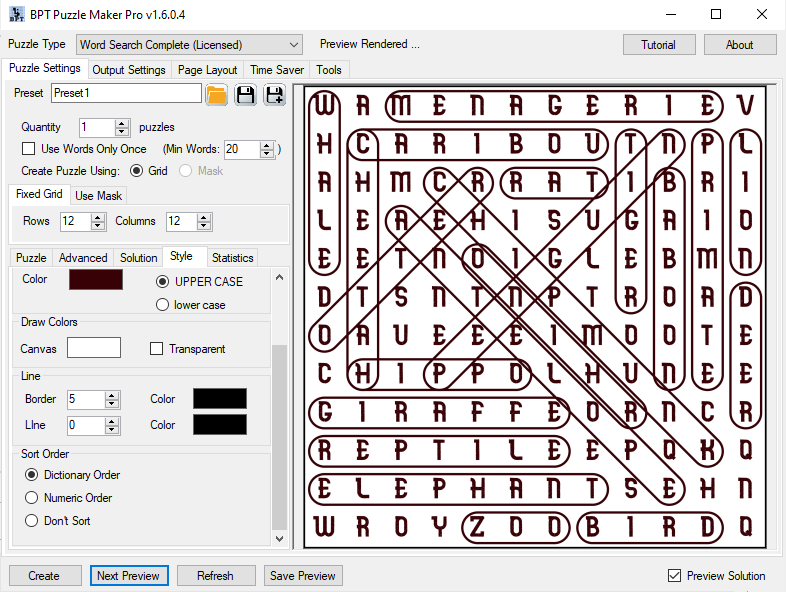
Task: Click Save Preview button
Action: coord(303,575)
